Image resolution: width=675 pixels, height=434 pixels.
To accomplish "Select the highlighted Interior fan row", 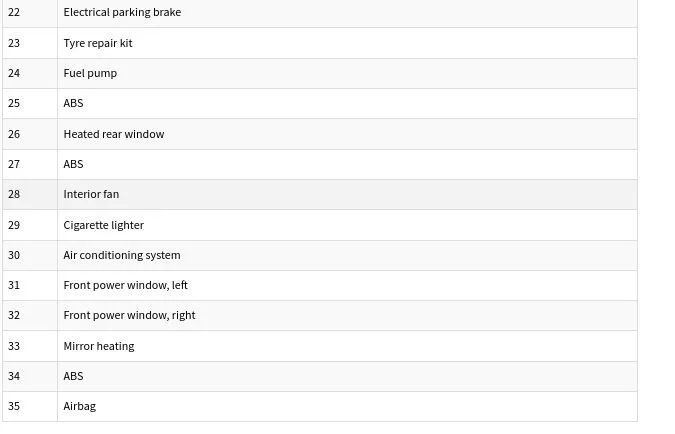I will (x=320, y=195).
